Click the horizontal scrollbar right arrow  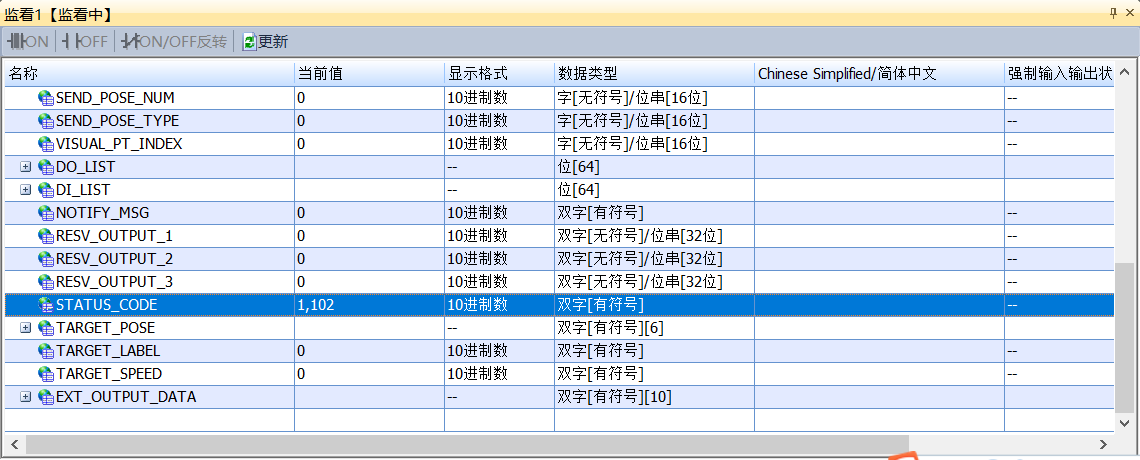click(x=1103, y=444)
